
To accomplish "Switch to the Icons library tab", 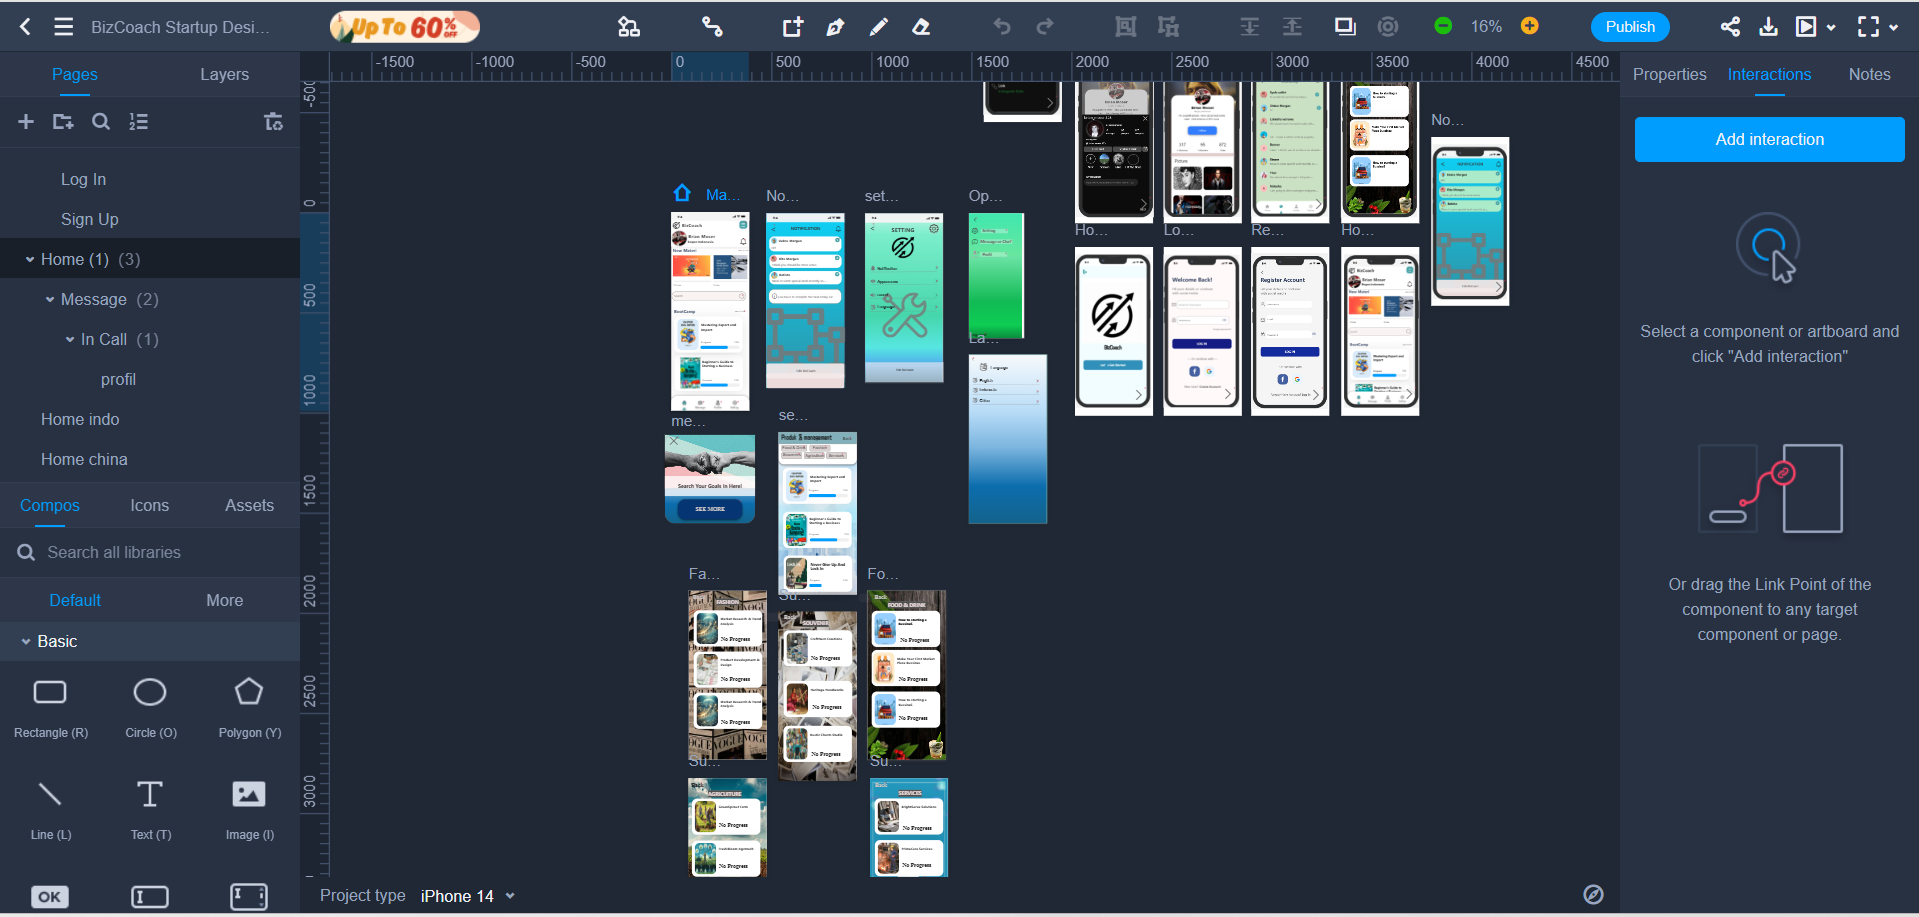I will (149, 506).
